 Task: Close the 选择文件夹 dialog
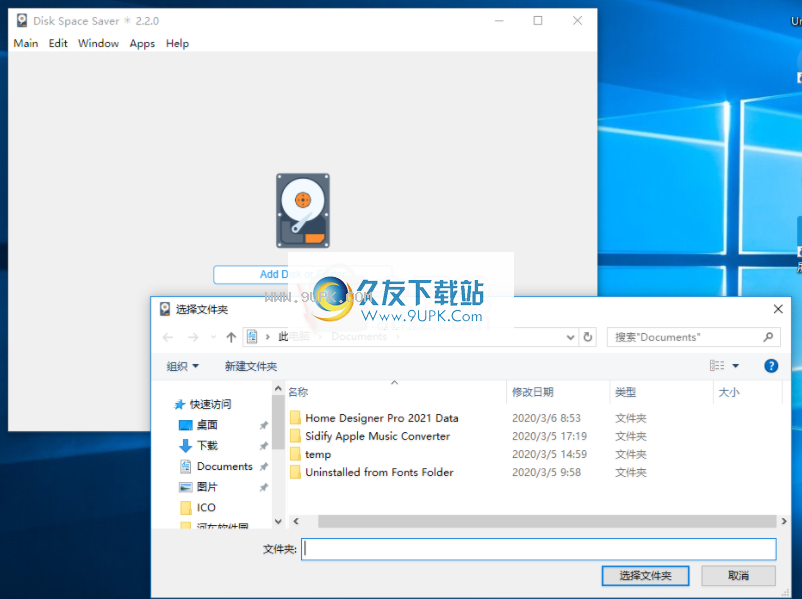(x=778, y=309)
